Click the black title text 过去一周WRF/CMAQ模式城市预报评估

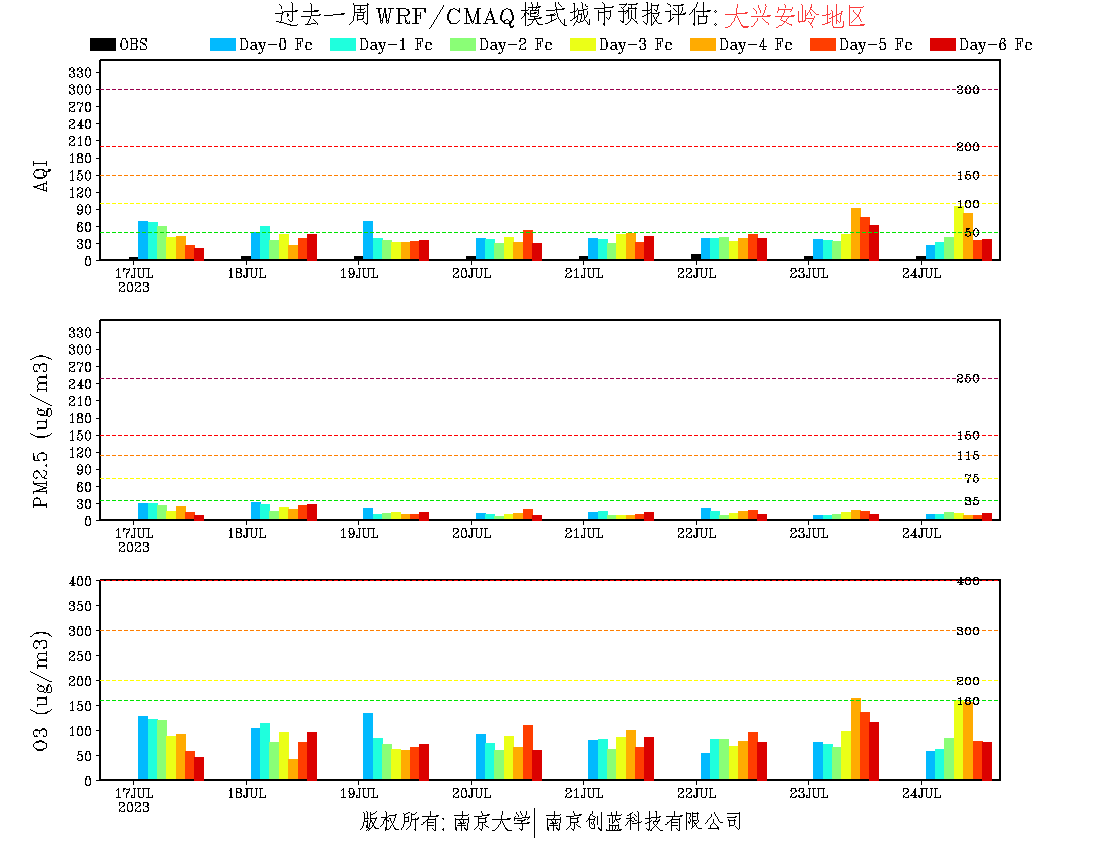(x=495, y=15)
